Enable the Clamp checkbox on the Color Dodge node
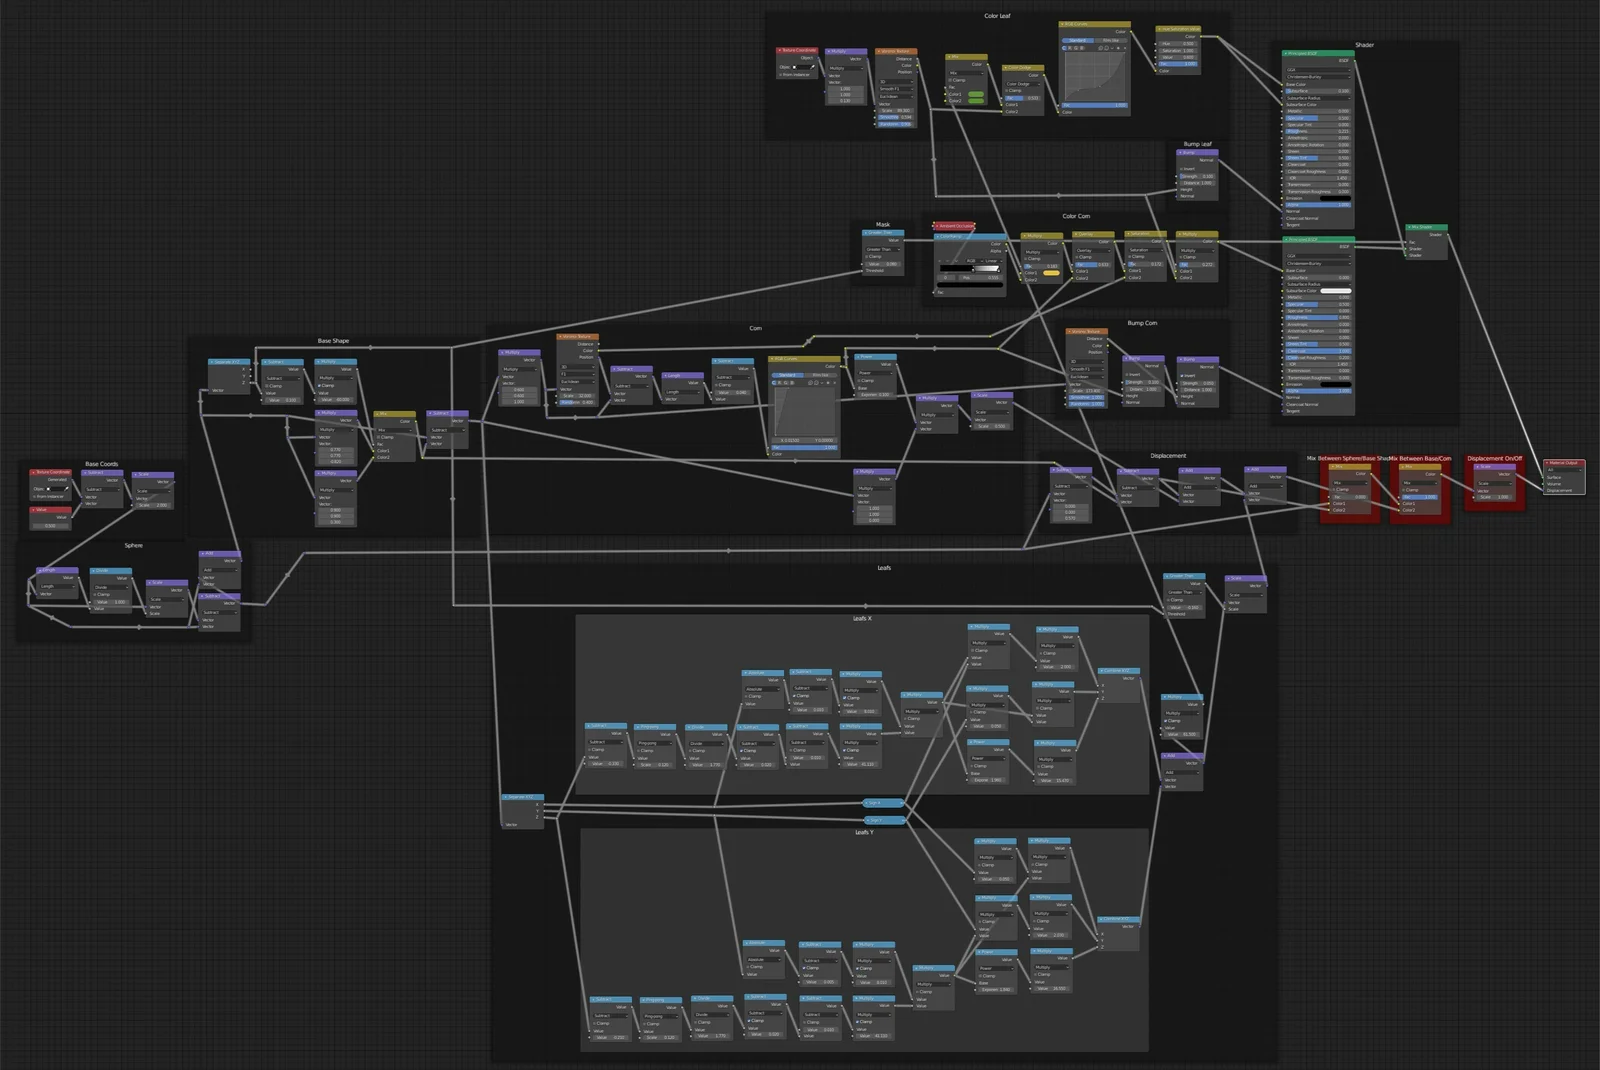 (x=1007, y=90)
